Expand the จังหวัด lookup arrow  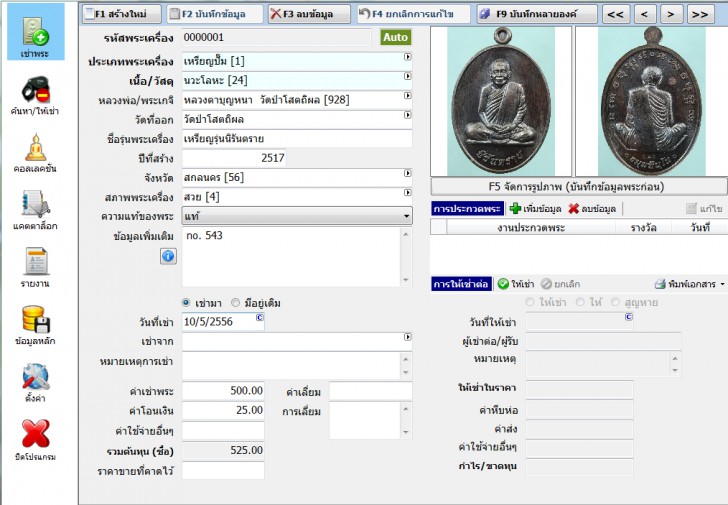[x=408, y=173]
